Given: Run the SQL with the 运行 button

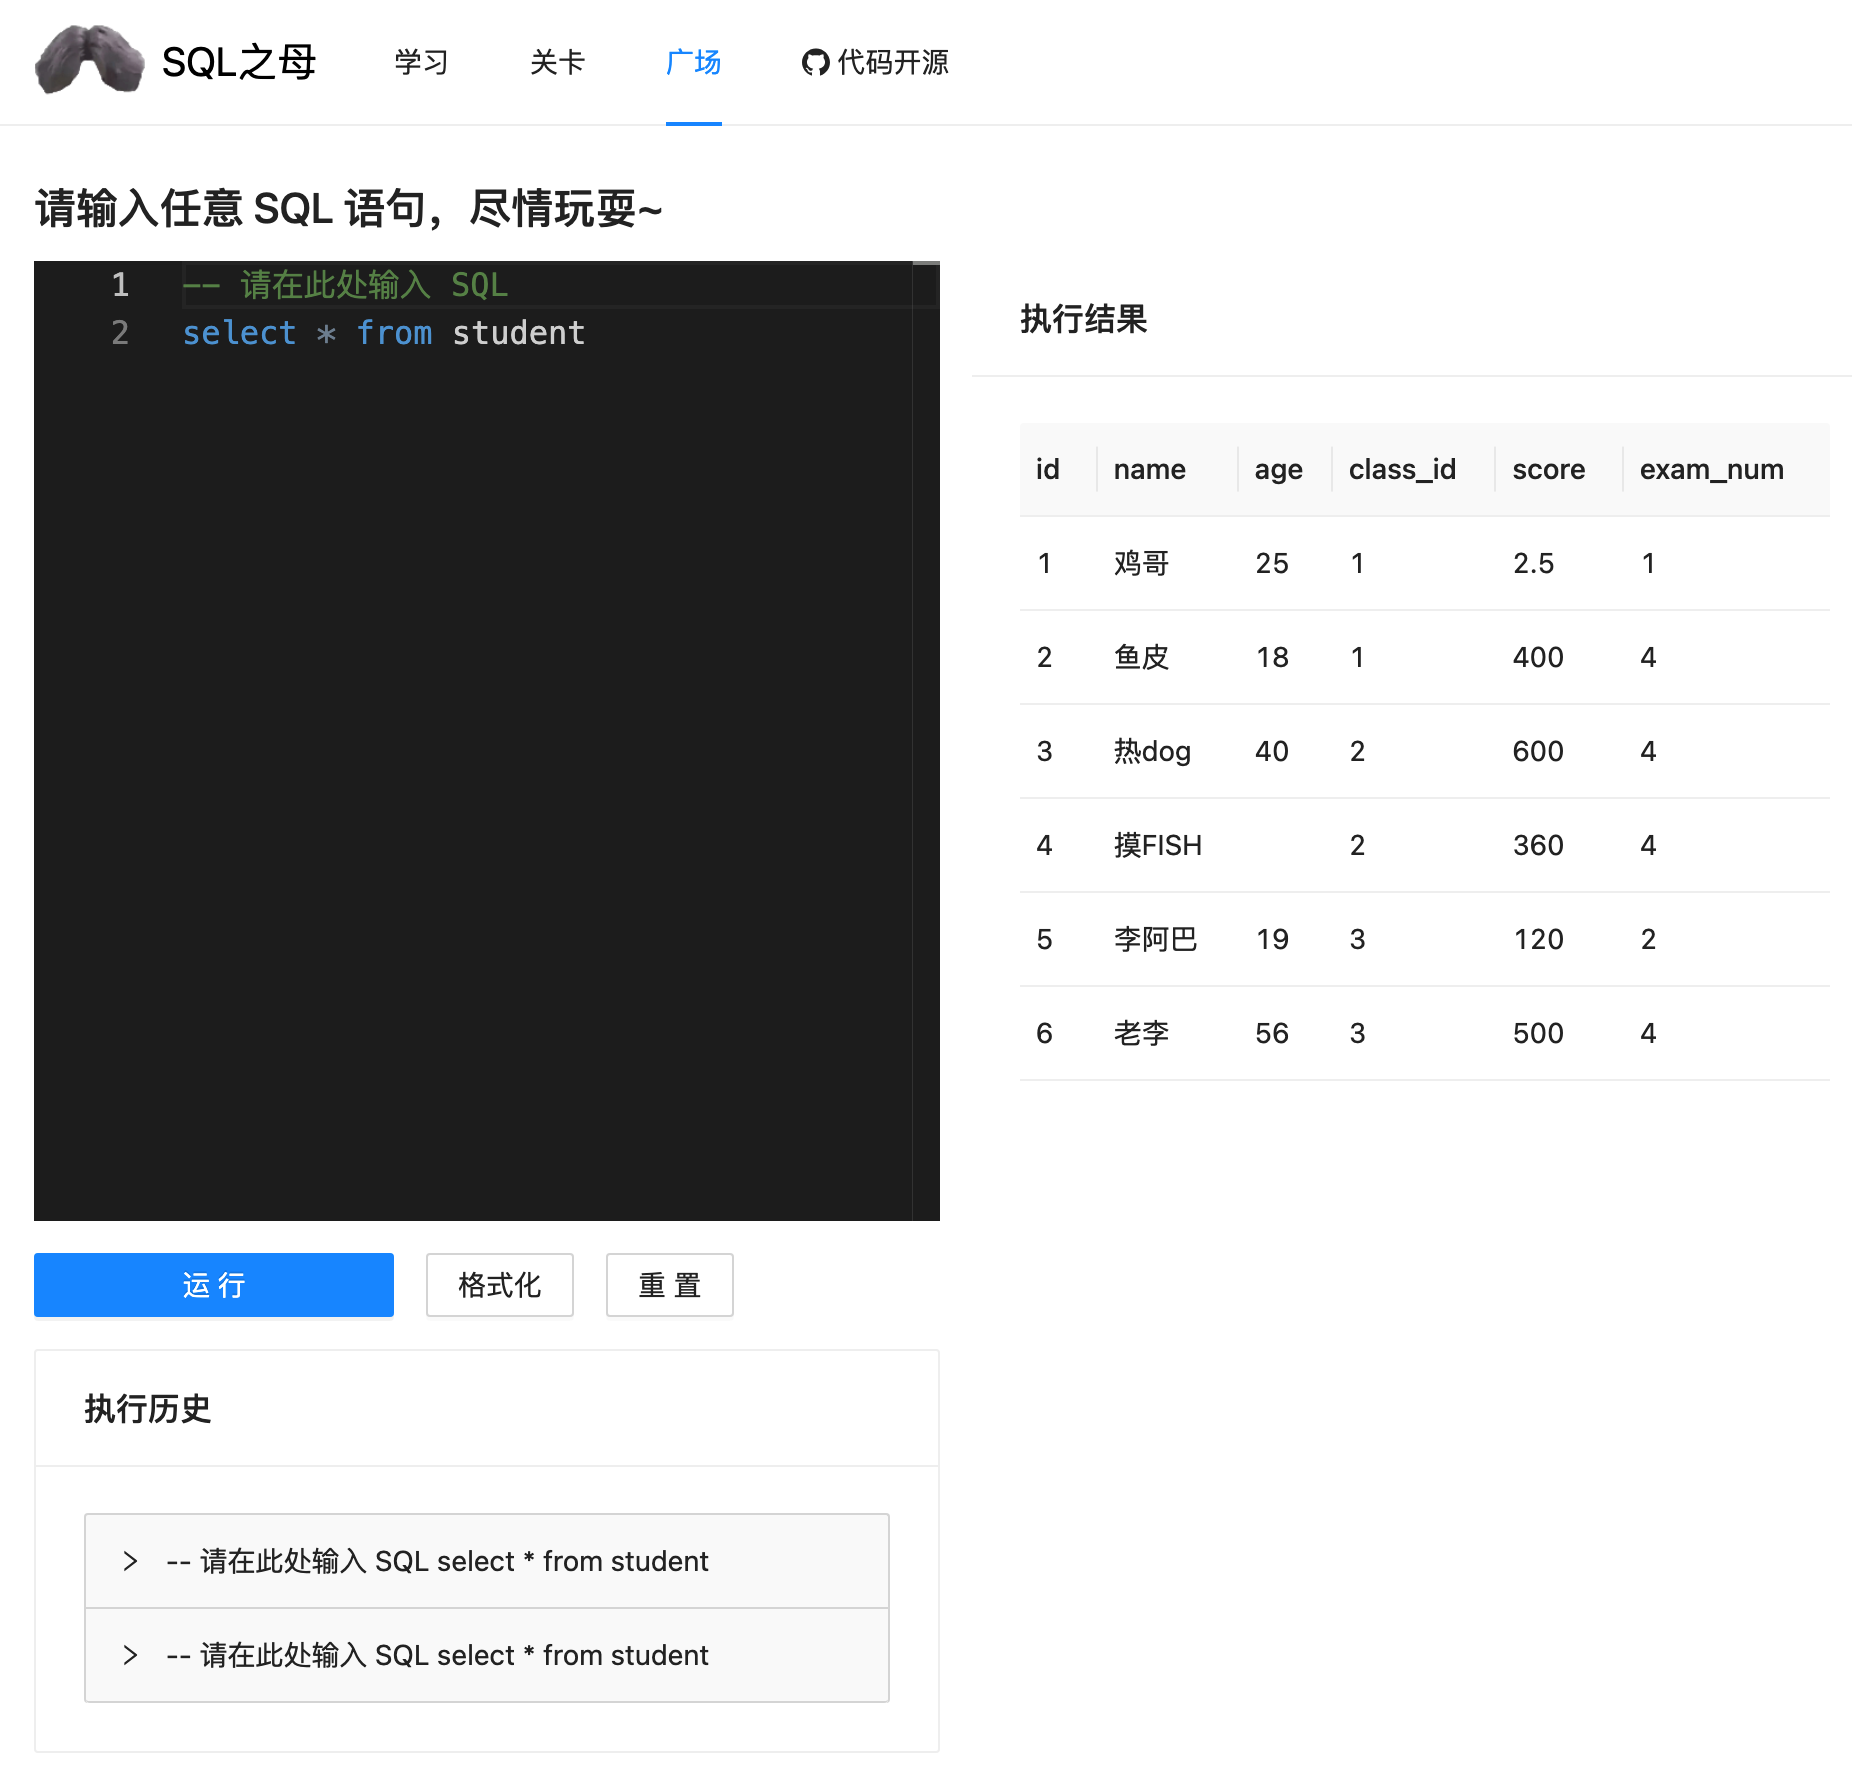Looking at the screenshot, I should click(x=213, y=1285).
